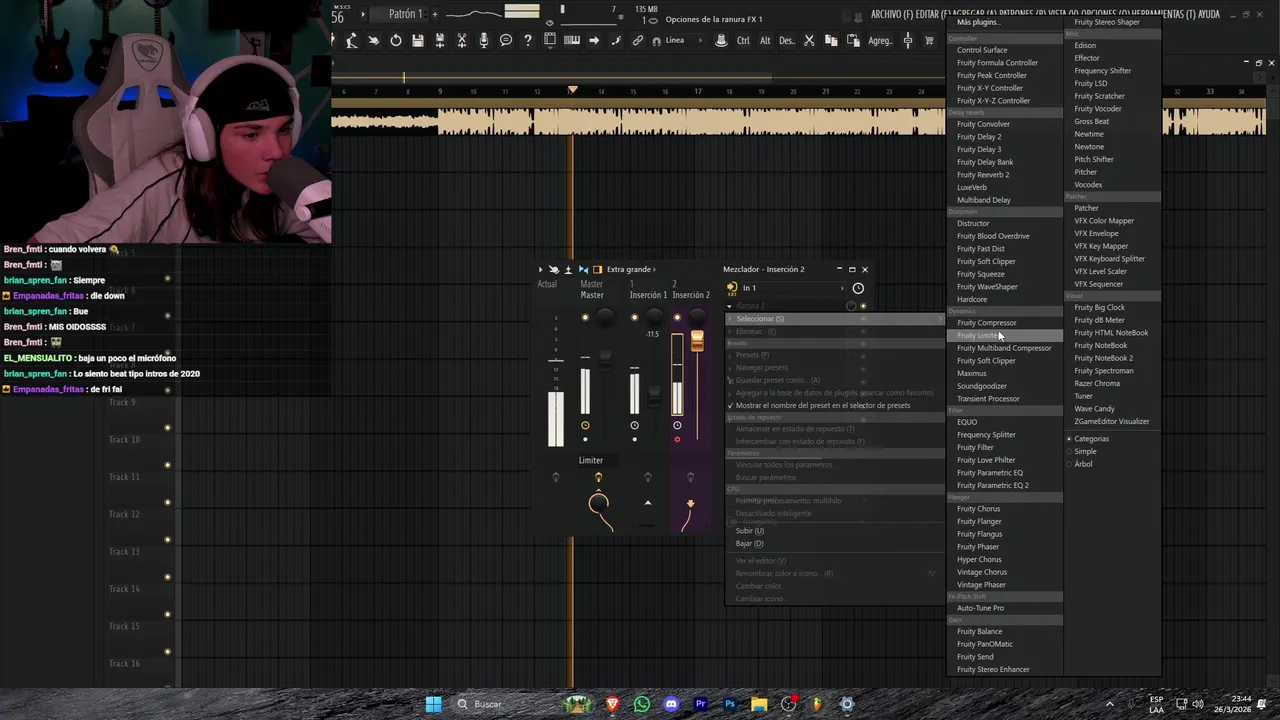Click the save project floppy icon
This screenshot has height=720, width=1280.
tap(418, 40)
